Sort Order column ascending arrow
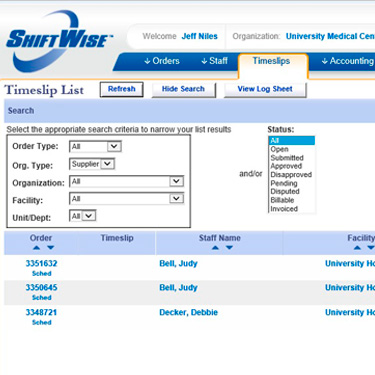Screen dimensions: 375x375 point(37,248)
